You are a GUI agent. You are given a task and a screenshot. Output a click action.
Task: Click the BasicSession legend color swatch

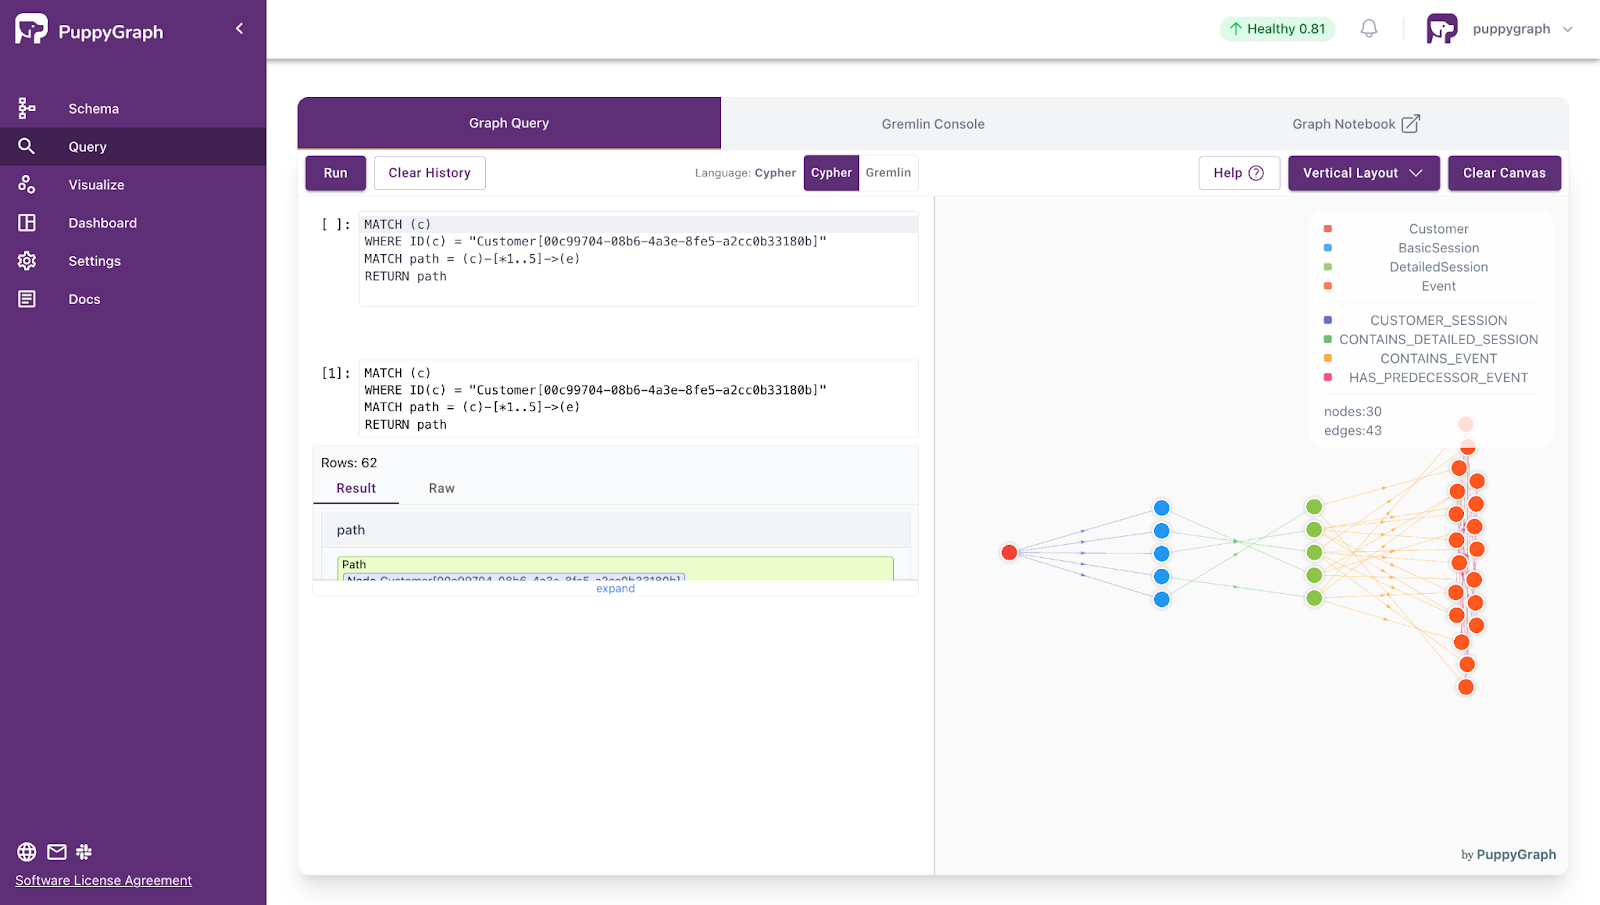click(1328, 248)
